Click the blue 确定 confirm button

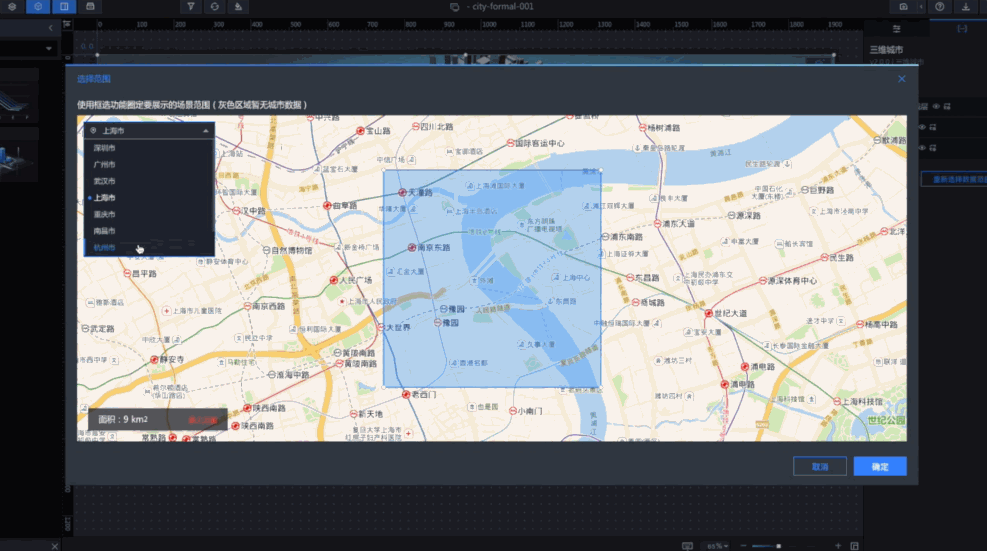click(x=880, y=467)
